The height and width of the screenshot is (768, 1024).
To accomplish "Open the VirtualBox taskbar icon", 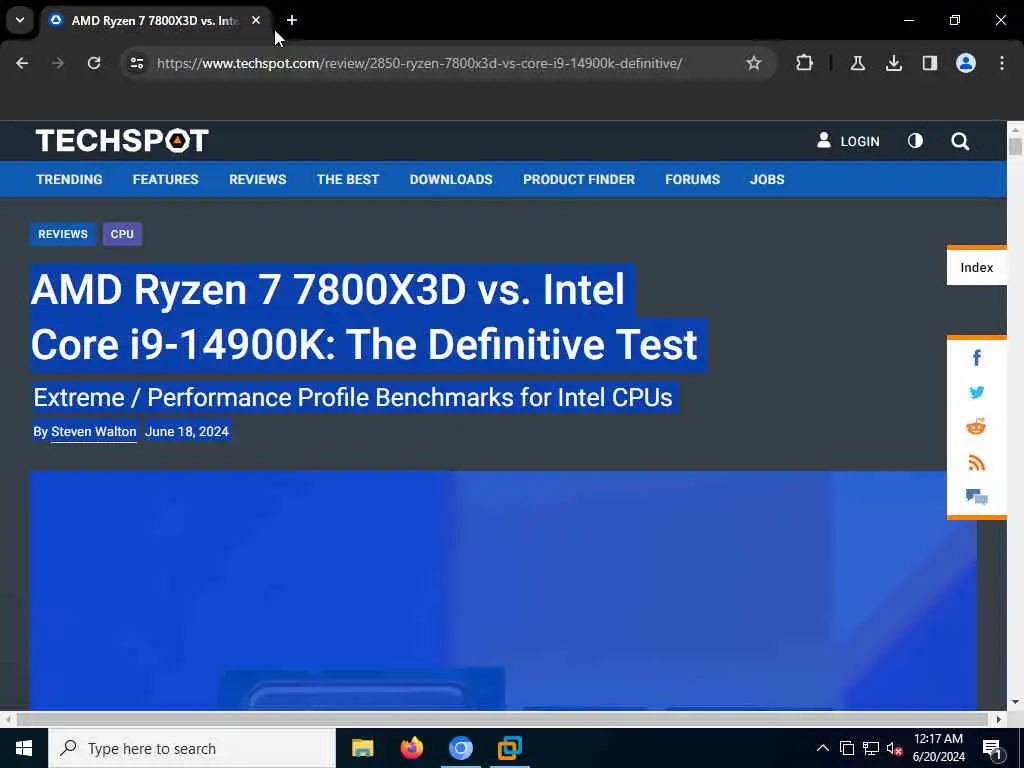I will 509,748.
